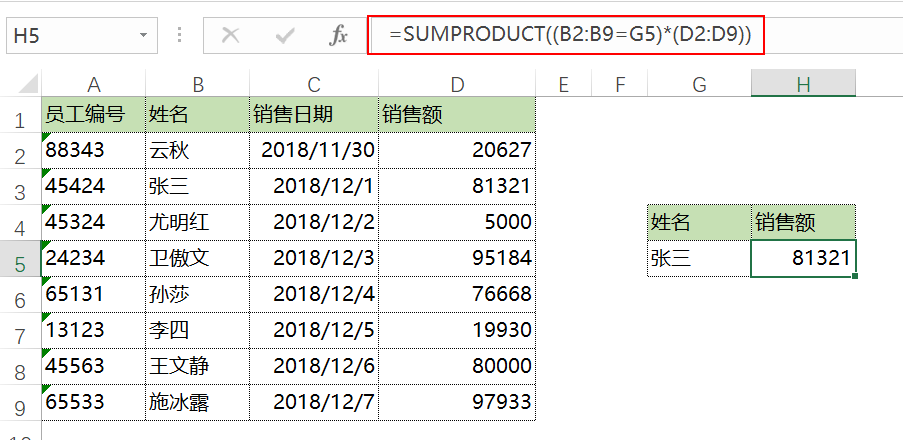Click the formula bar vertical dots handle

point(180,36)
